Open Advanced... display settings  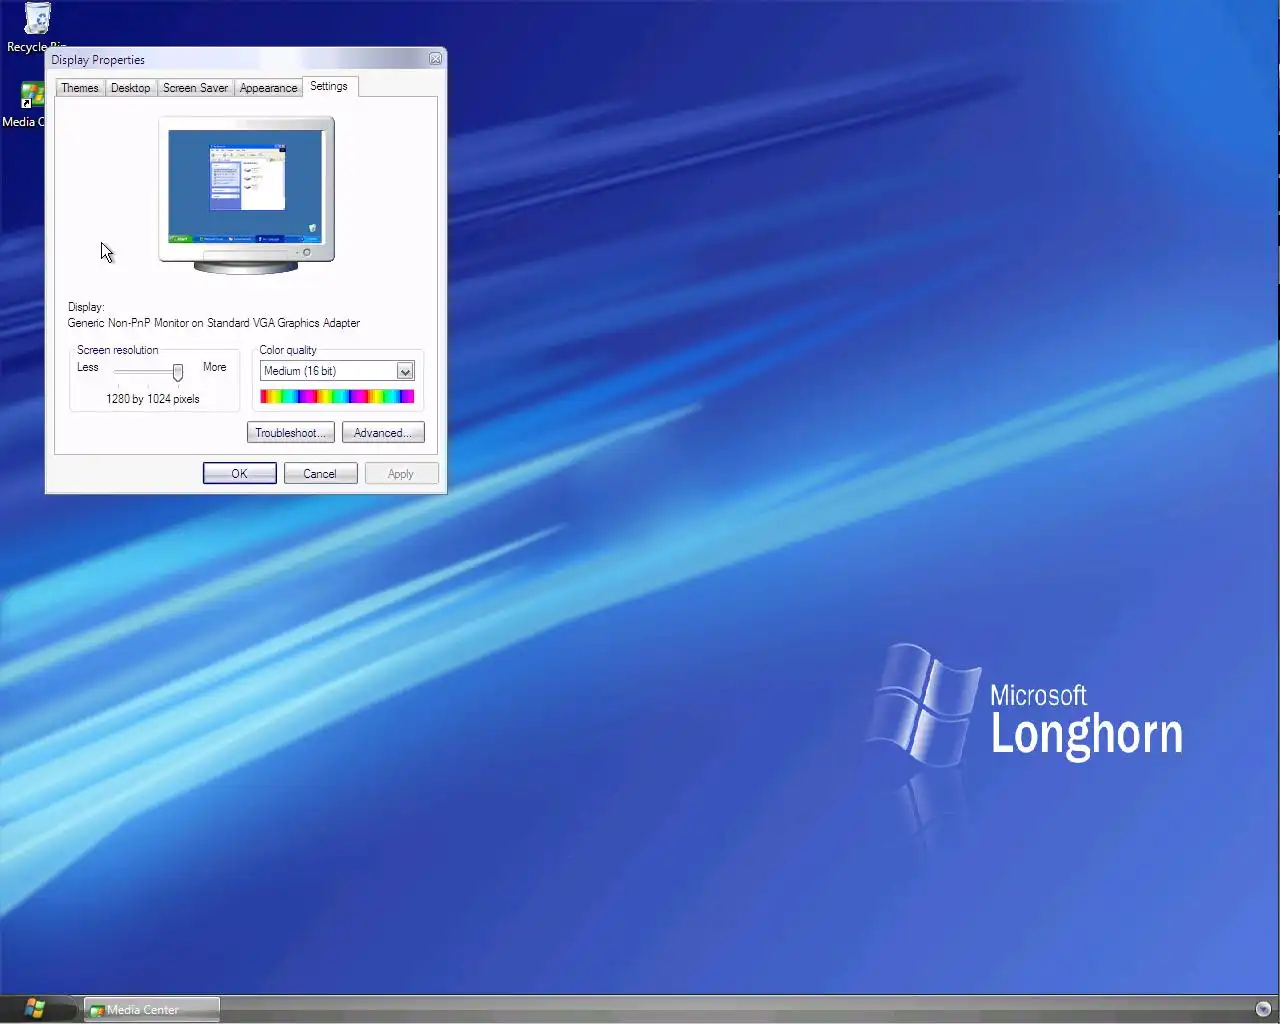tap(383, 433)
